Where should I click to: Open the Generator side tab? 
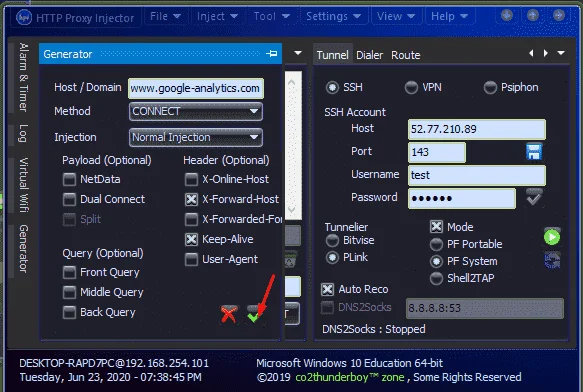[24, 248]
